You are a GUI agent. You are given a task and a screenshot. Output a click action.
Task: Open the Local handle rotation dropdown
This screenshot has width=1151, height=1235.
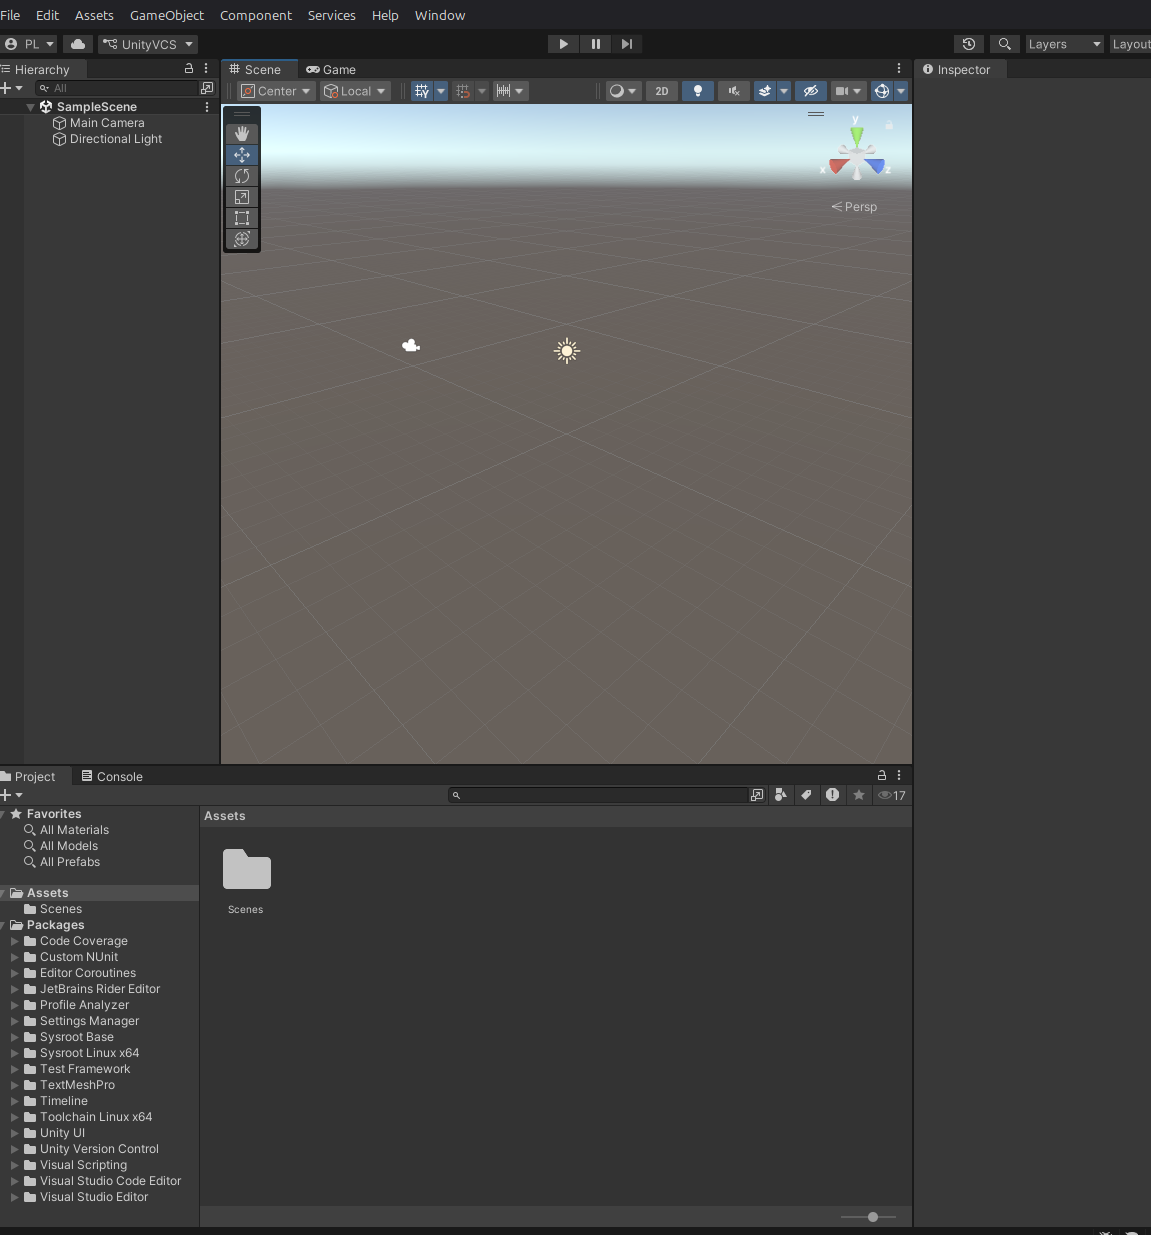[355, 91]
